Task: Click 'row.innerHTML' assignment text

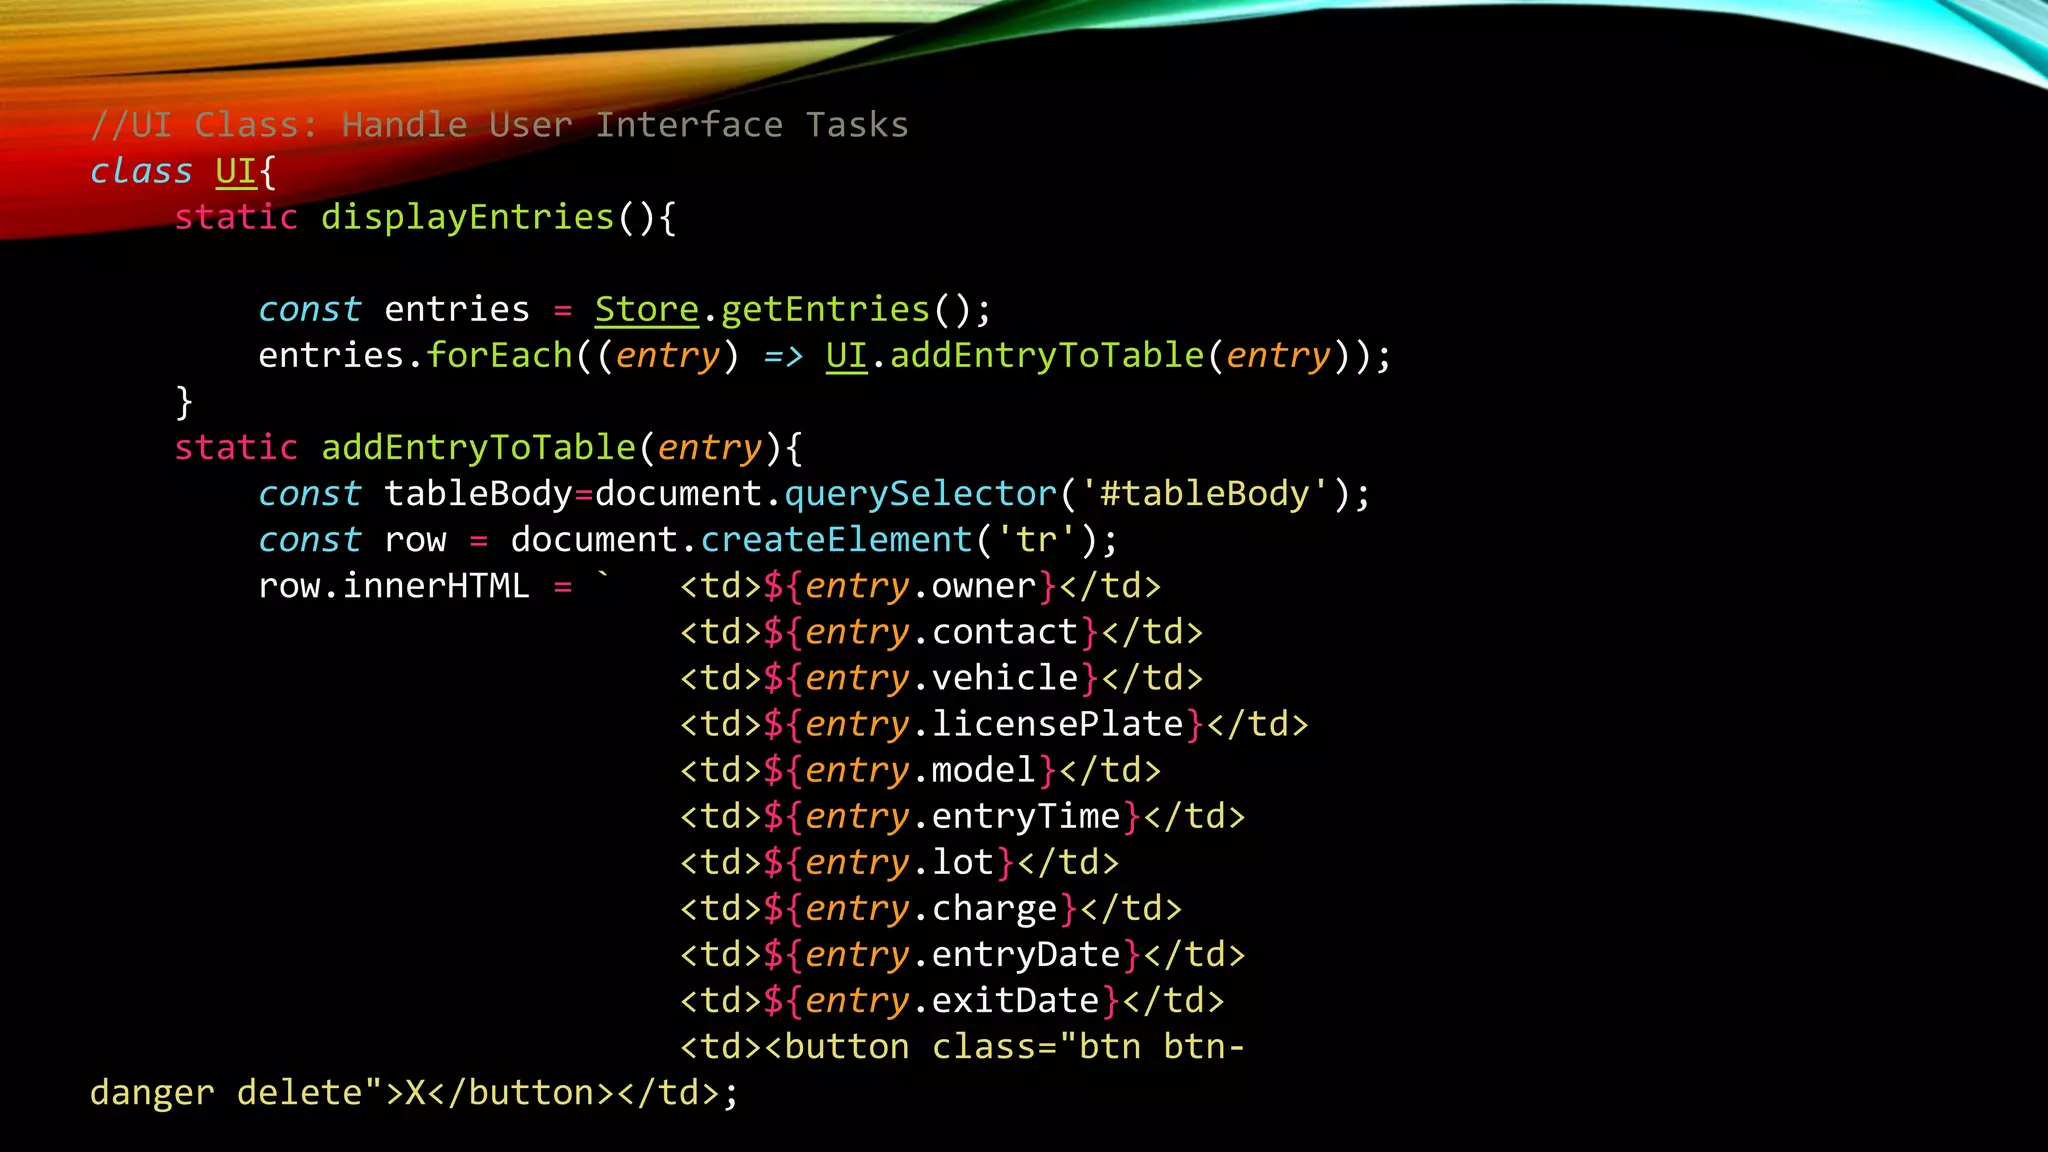Action: coord(394,586)
